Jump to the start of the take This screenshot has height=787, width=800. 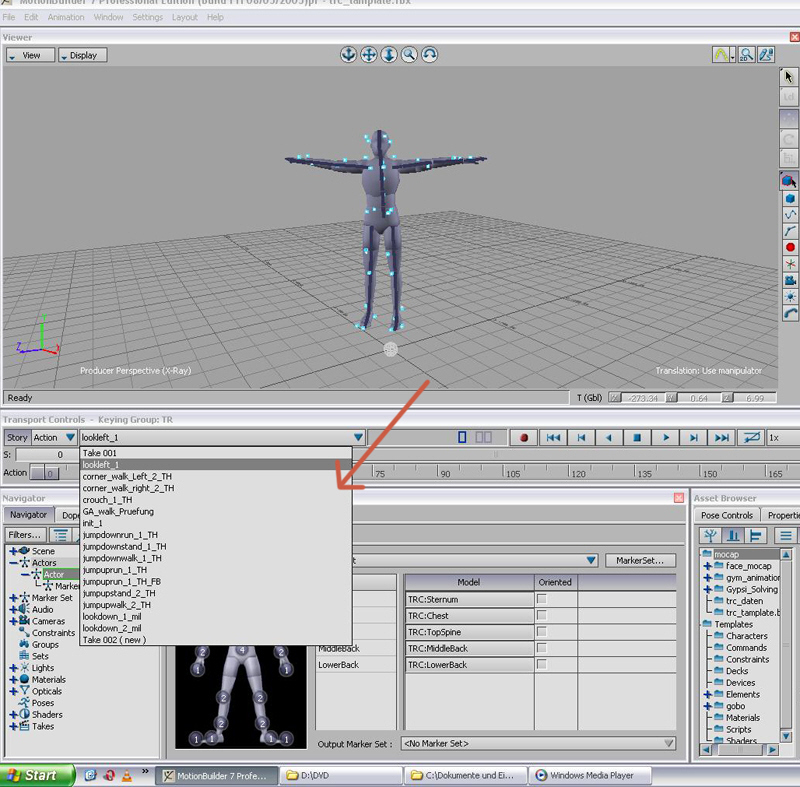[552, 438]
